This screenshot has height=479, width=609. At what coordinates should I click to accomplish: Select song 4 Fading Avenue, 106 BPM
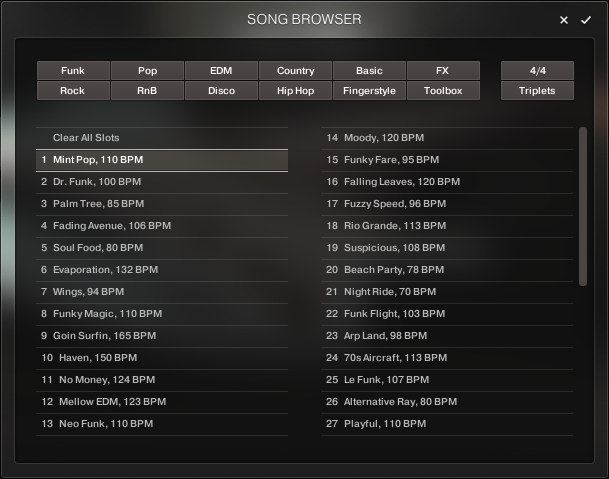coord(162,226)
